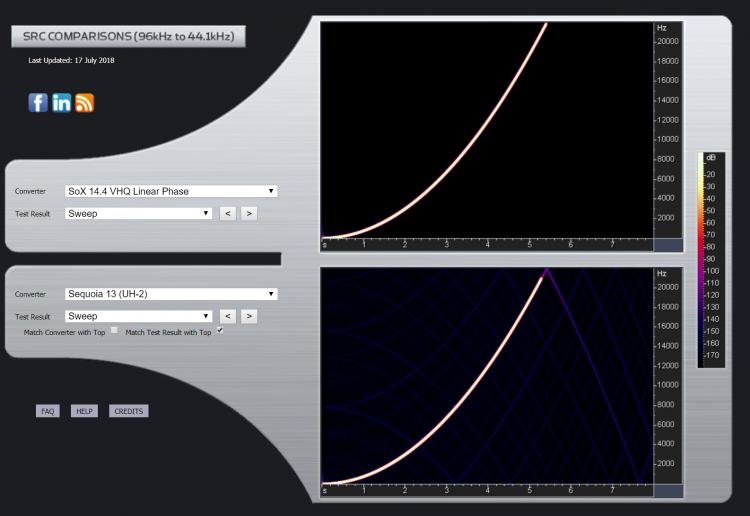Click the Last Updated 17 July 2018 text
Screen dimensions: 750x516
pos(71,60)
